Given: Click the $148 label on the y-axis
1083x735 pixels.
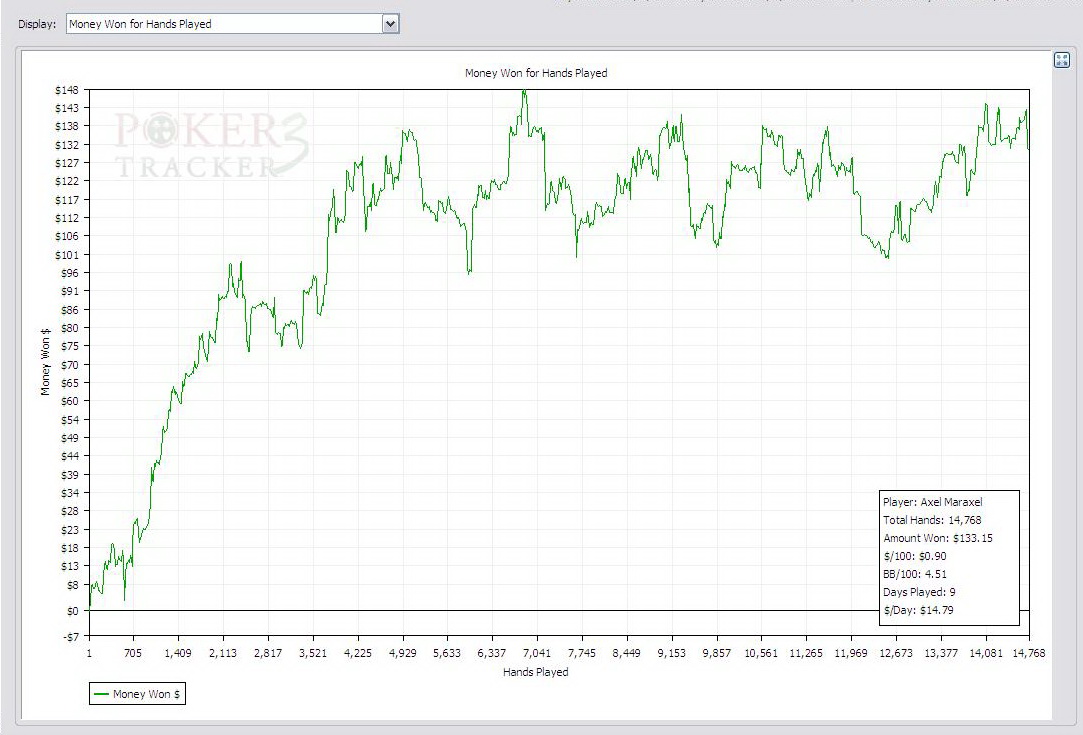Looking at the screenshot, I should (66, 90).
